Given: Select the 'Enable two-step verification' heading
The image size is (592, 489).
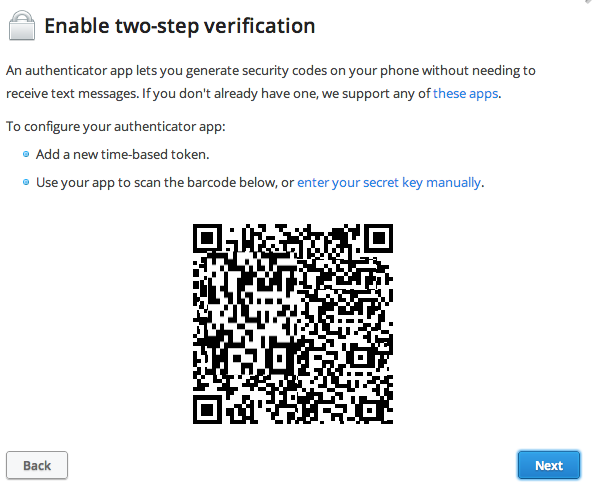Looking at the screenshot, I should point(180,26).
